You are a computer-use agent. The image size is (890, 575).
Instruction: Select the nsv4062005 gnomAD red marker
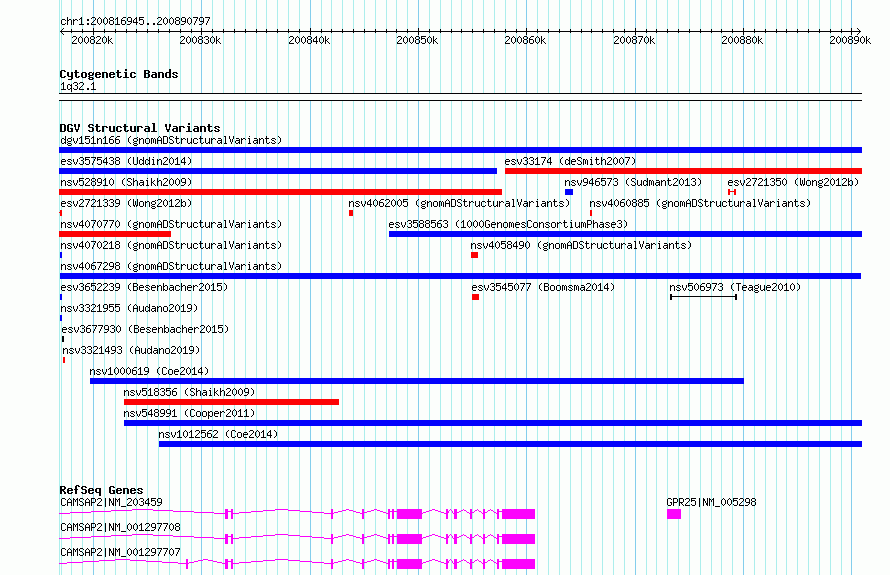point(351,213)
